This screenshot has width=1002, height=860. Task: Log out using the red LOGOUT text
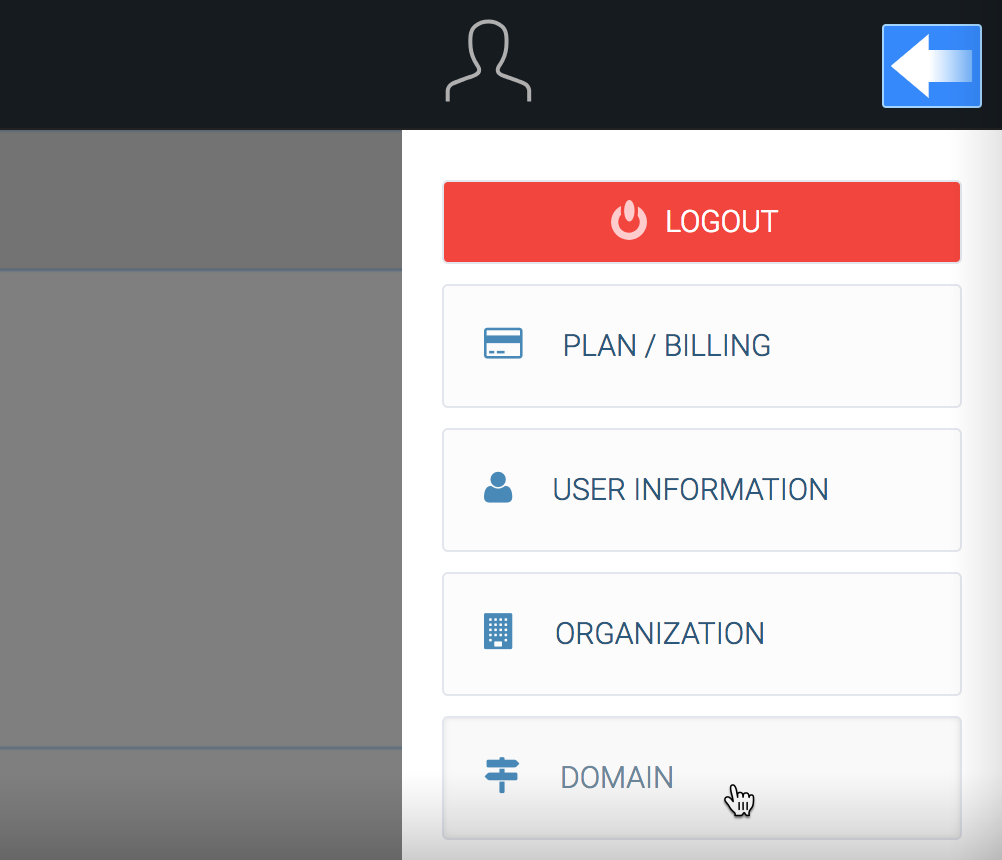point(721,221)
